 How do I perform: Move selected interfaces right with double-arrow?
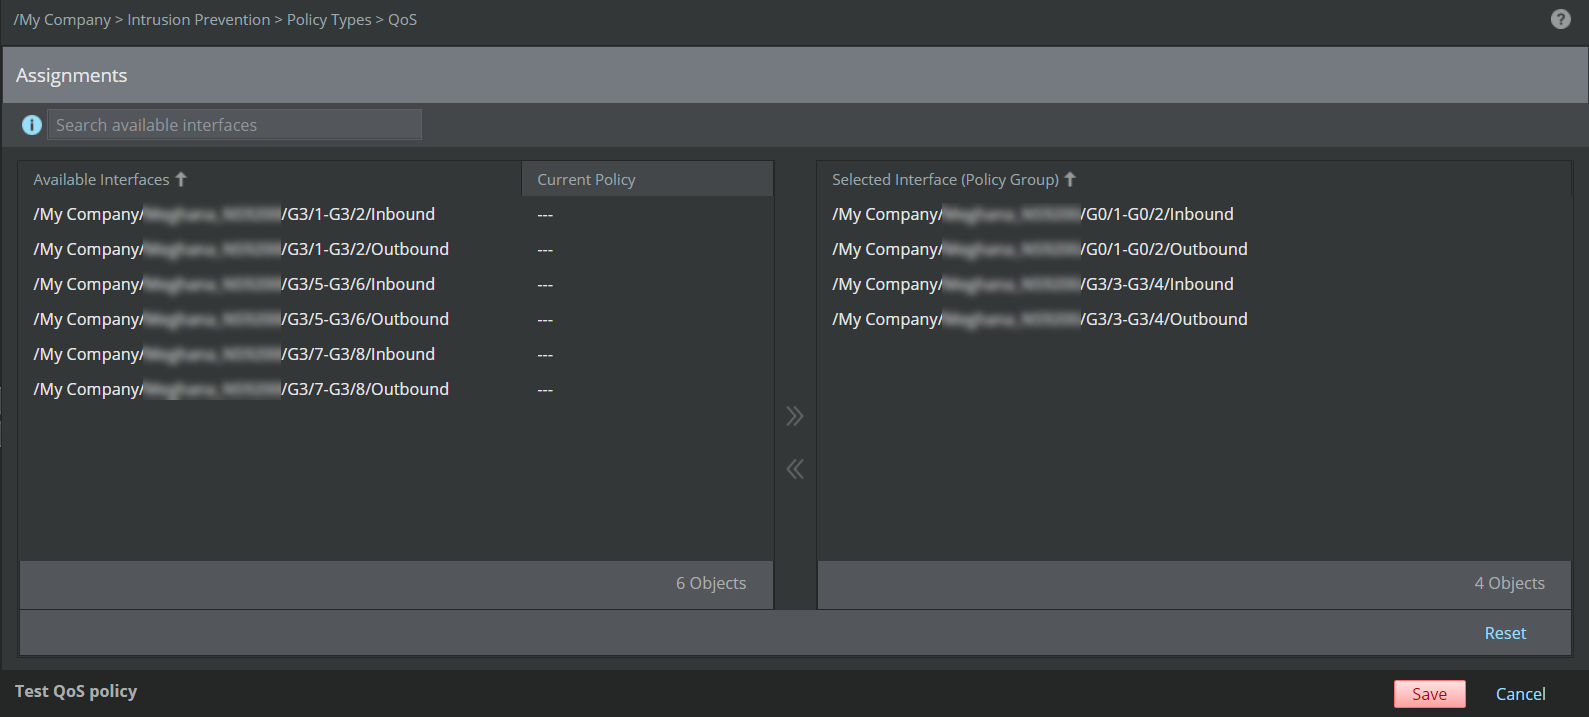tap(795, 416)
